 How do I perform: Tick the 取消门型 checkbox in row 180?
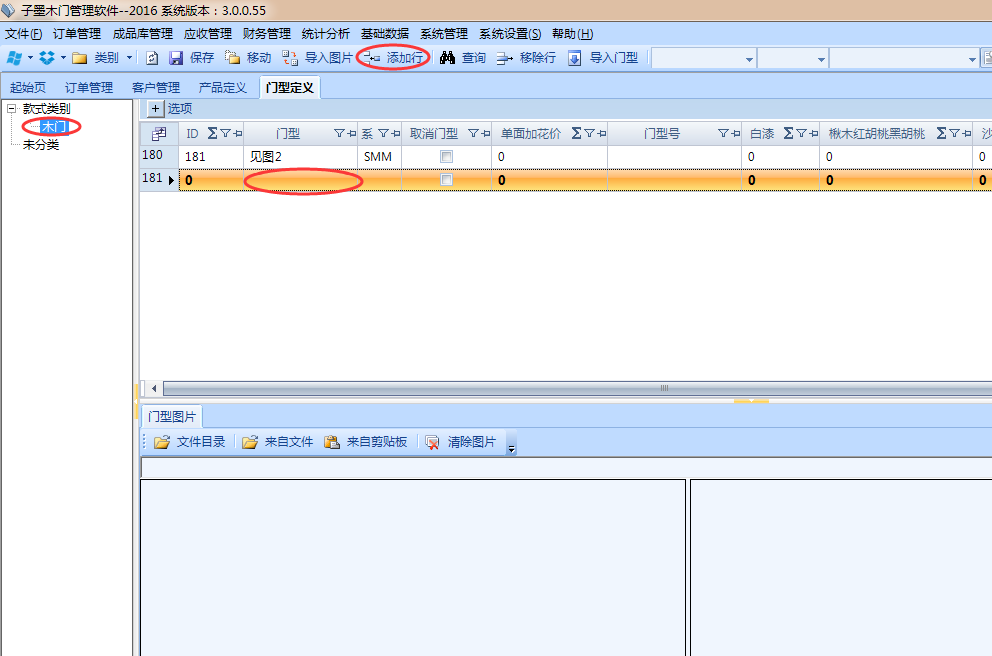click(447, 157)
